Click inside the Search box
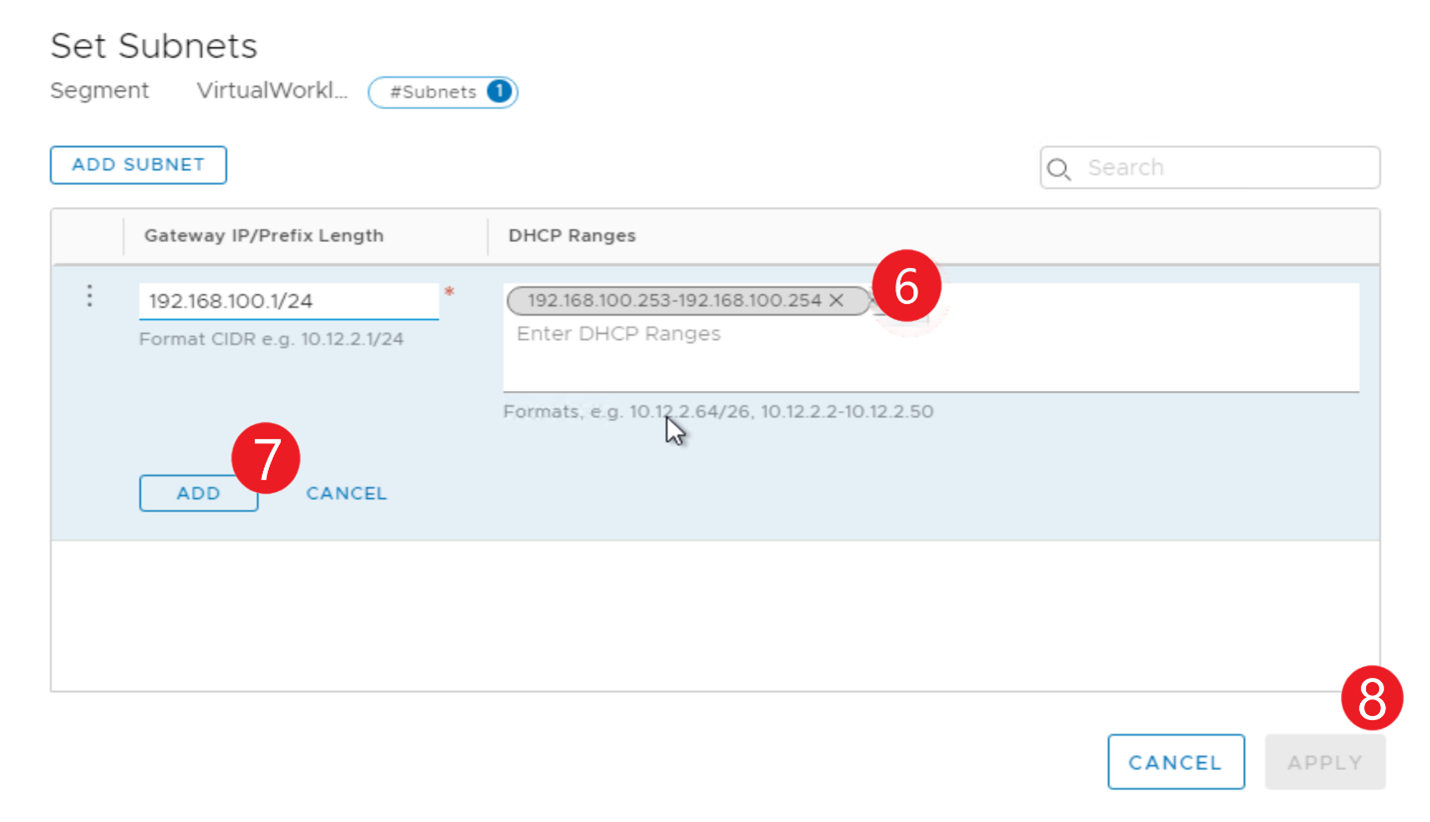1430x822 pixels. [1200, 167]
